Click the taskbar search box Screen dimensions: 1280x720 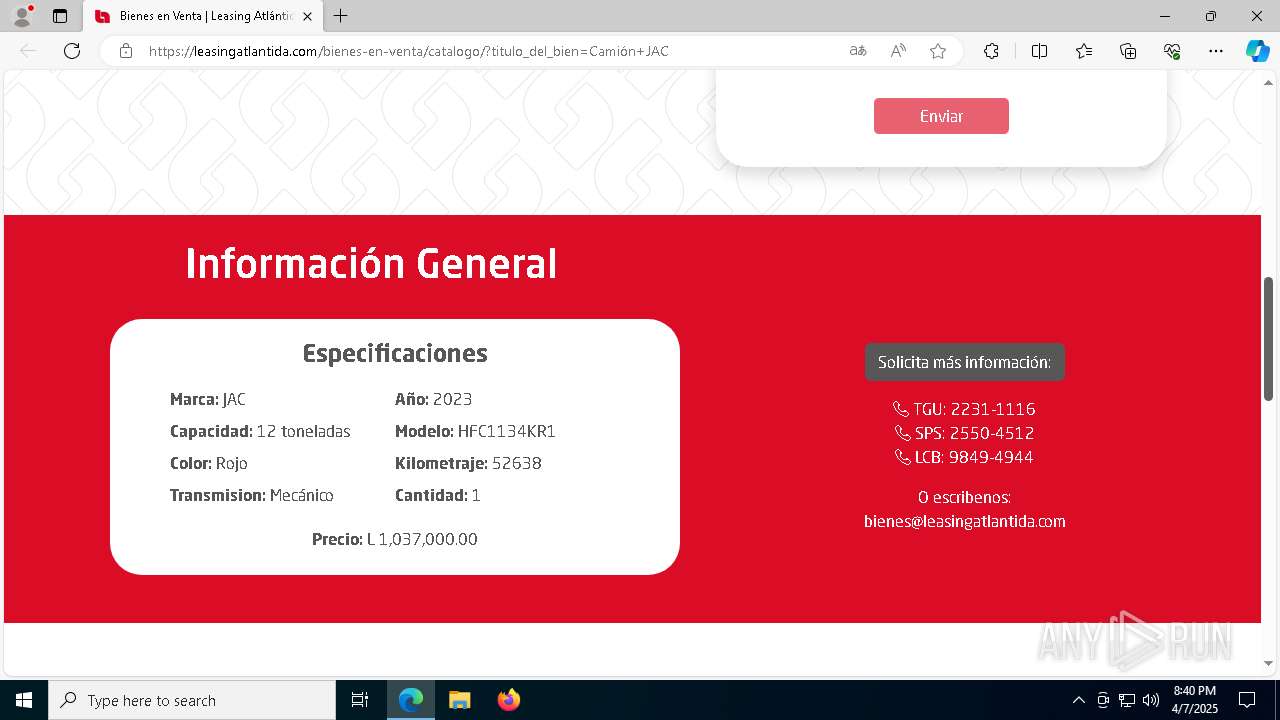[x=192, y=700]
